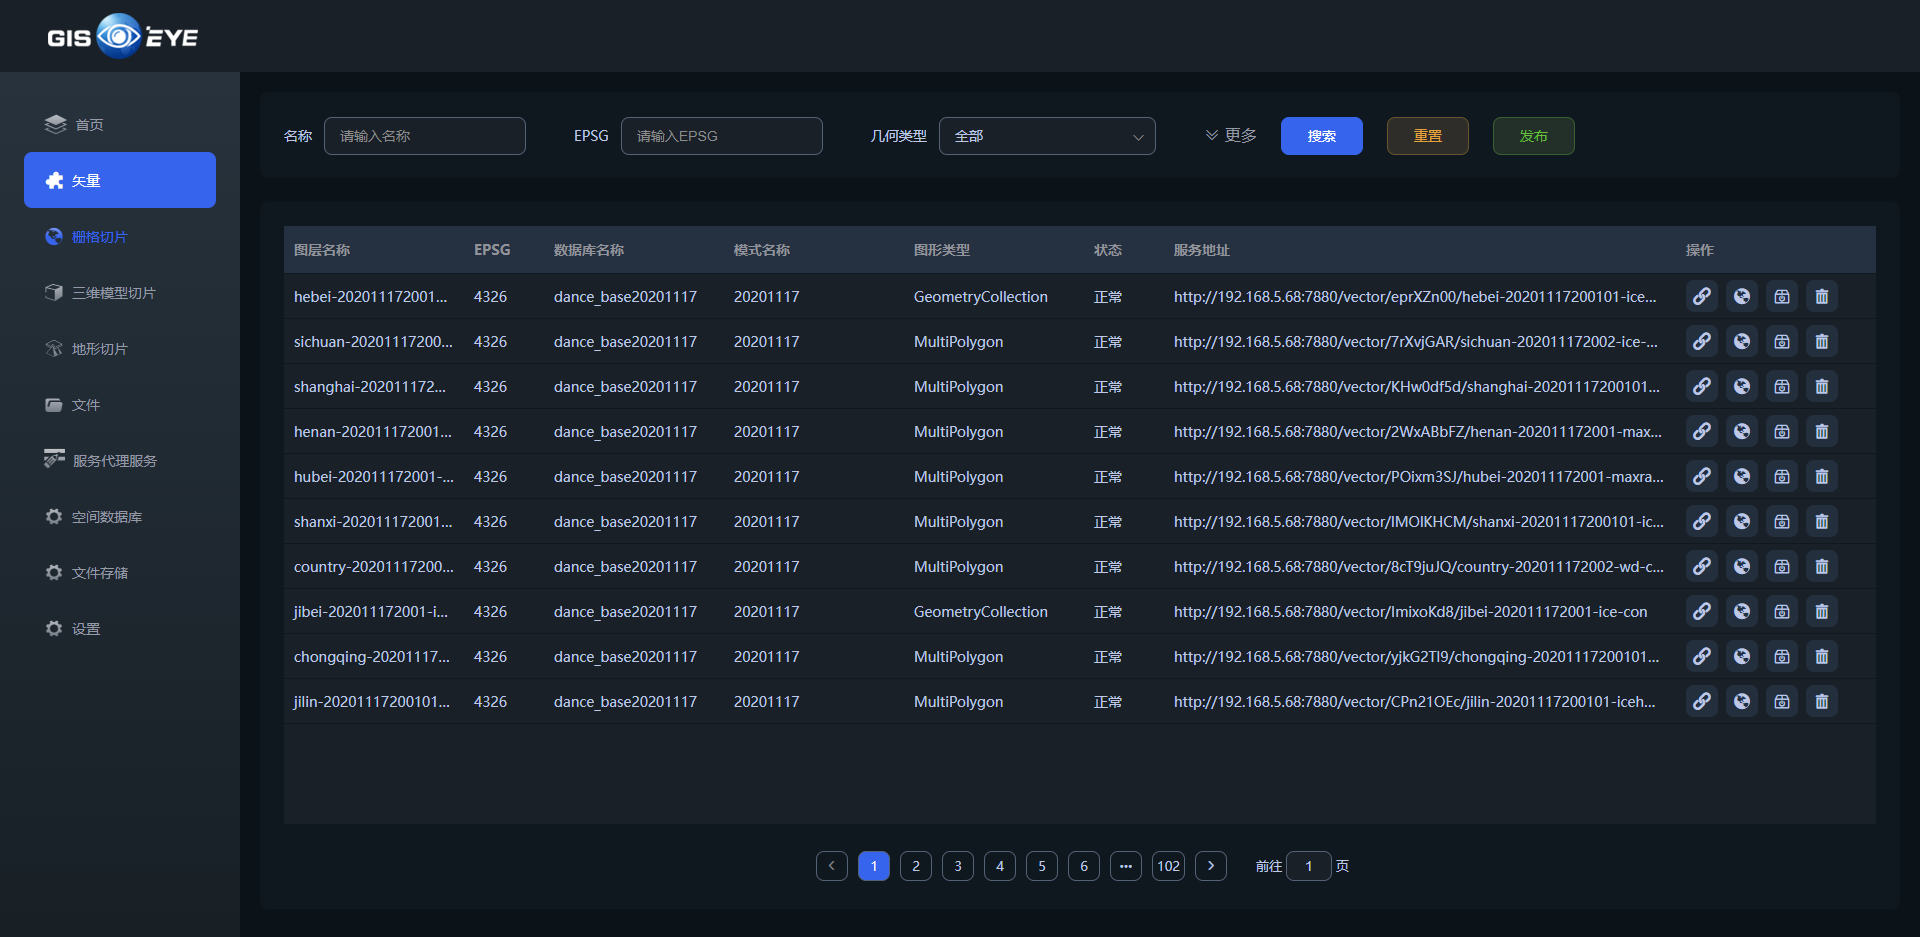Preview the hebei layer with the globe icon
The width and height of the screenshot is (1920, 937).
click(x=1741, y=296)
